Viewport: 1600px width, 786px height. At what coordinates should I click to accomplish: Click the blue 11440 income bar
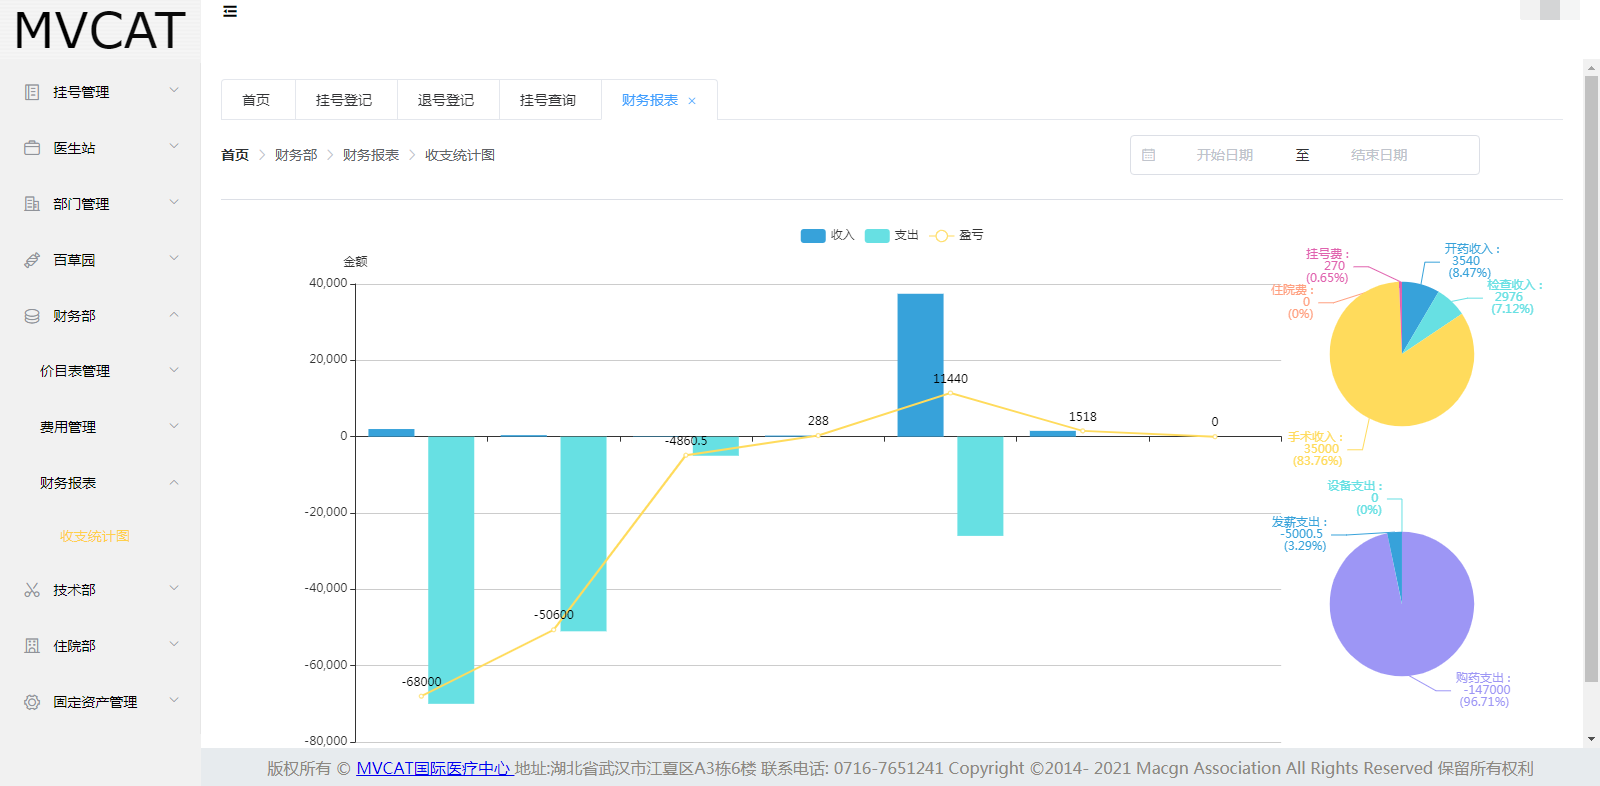(x=920, y=365)
